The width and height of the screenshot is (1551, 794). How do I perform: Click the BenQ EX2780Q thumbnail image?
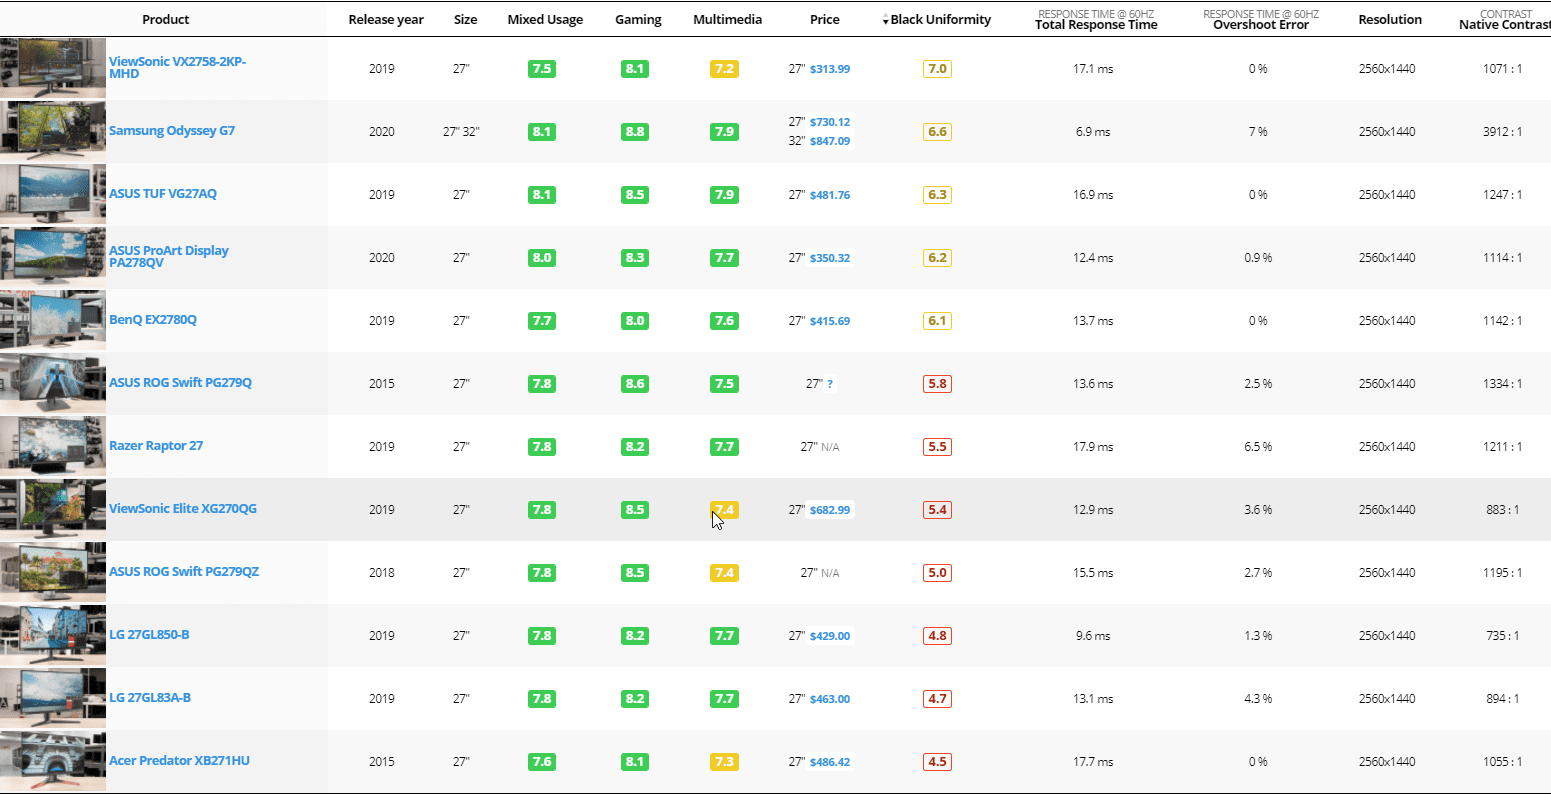click(x=53, y=320)
